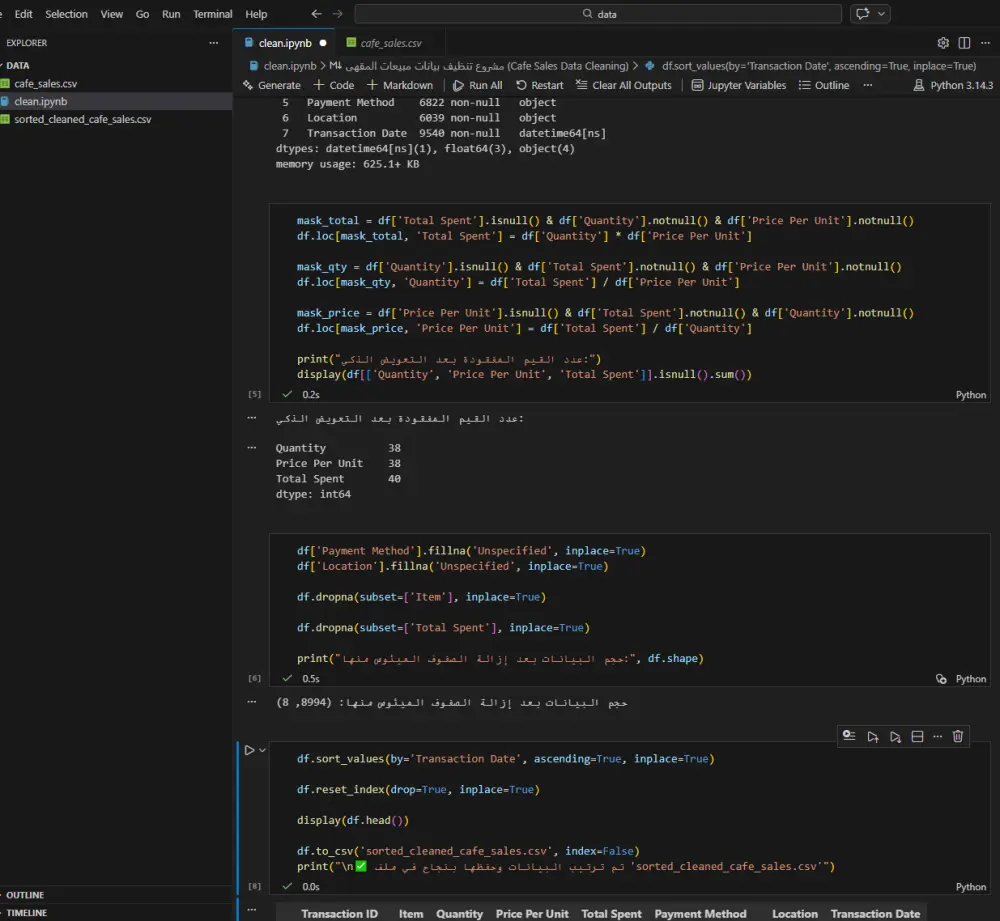The image size is (1000, 921).
Task: Show the notebook Outline
Action: click(x=824, y=85)
